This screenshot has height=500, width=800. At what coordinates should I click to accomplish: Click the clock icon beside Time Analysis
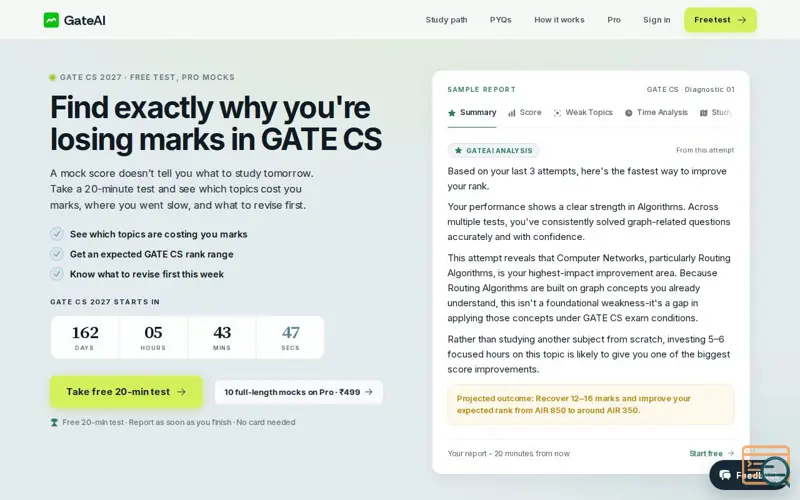[629, 113]
